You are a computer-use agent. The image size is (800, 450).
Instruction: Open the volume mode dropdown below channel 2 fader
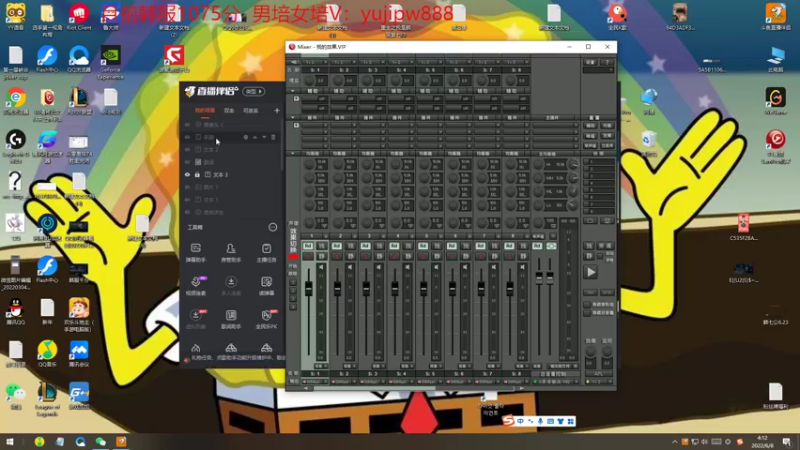(350, 366)
